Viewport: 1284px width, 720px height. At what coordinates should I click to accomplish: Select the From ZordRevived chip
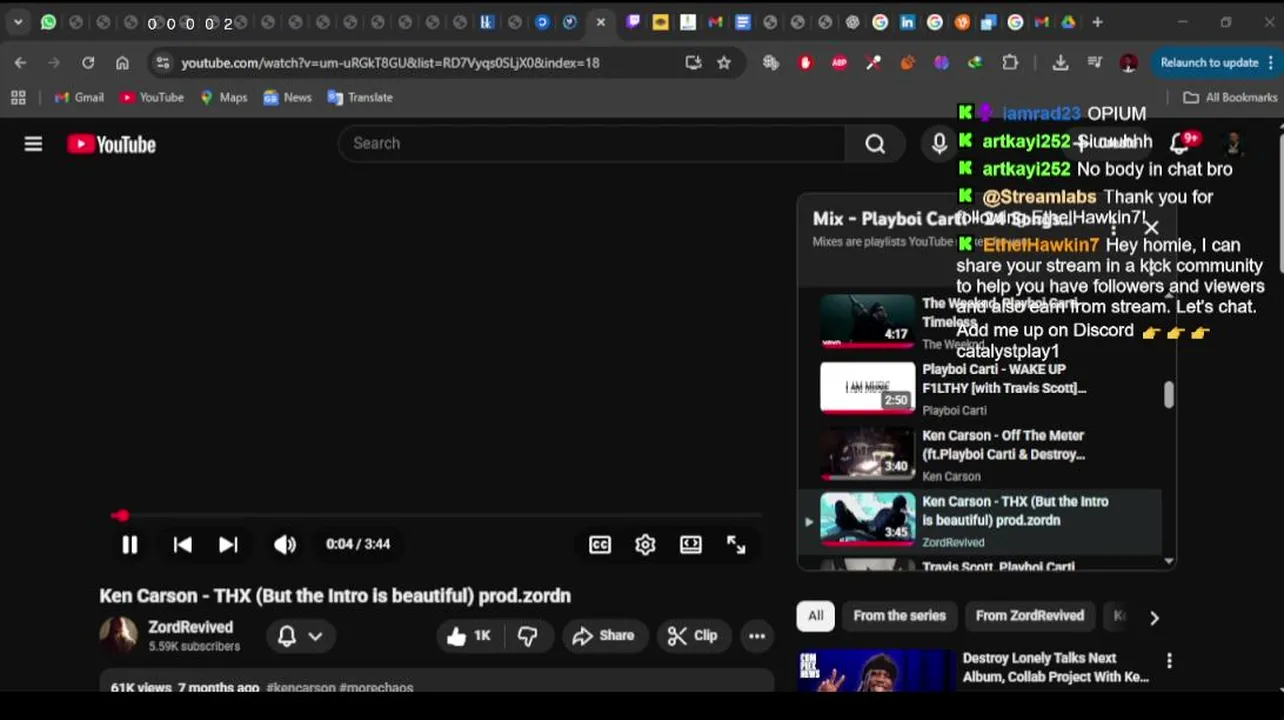pos(1029,616)
